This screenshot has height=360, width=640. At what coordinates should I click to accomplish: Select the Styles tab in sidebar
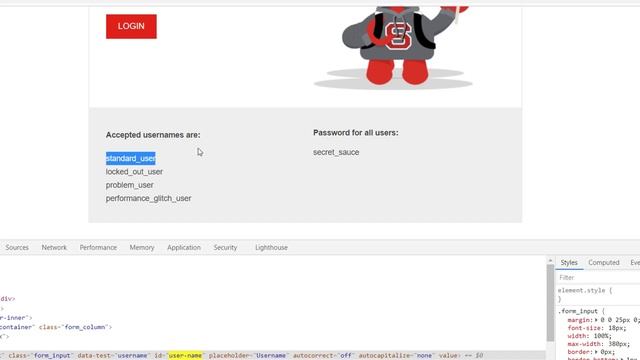pyautogui.click(x=569, y=262)
